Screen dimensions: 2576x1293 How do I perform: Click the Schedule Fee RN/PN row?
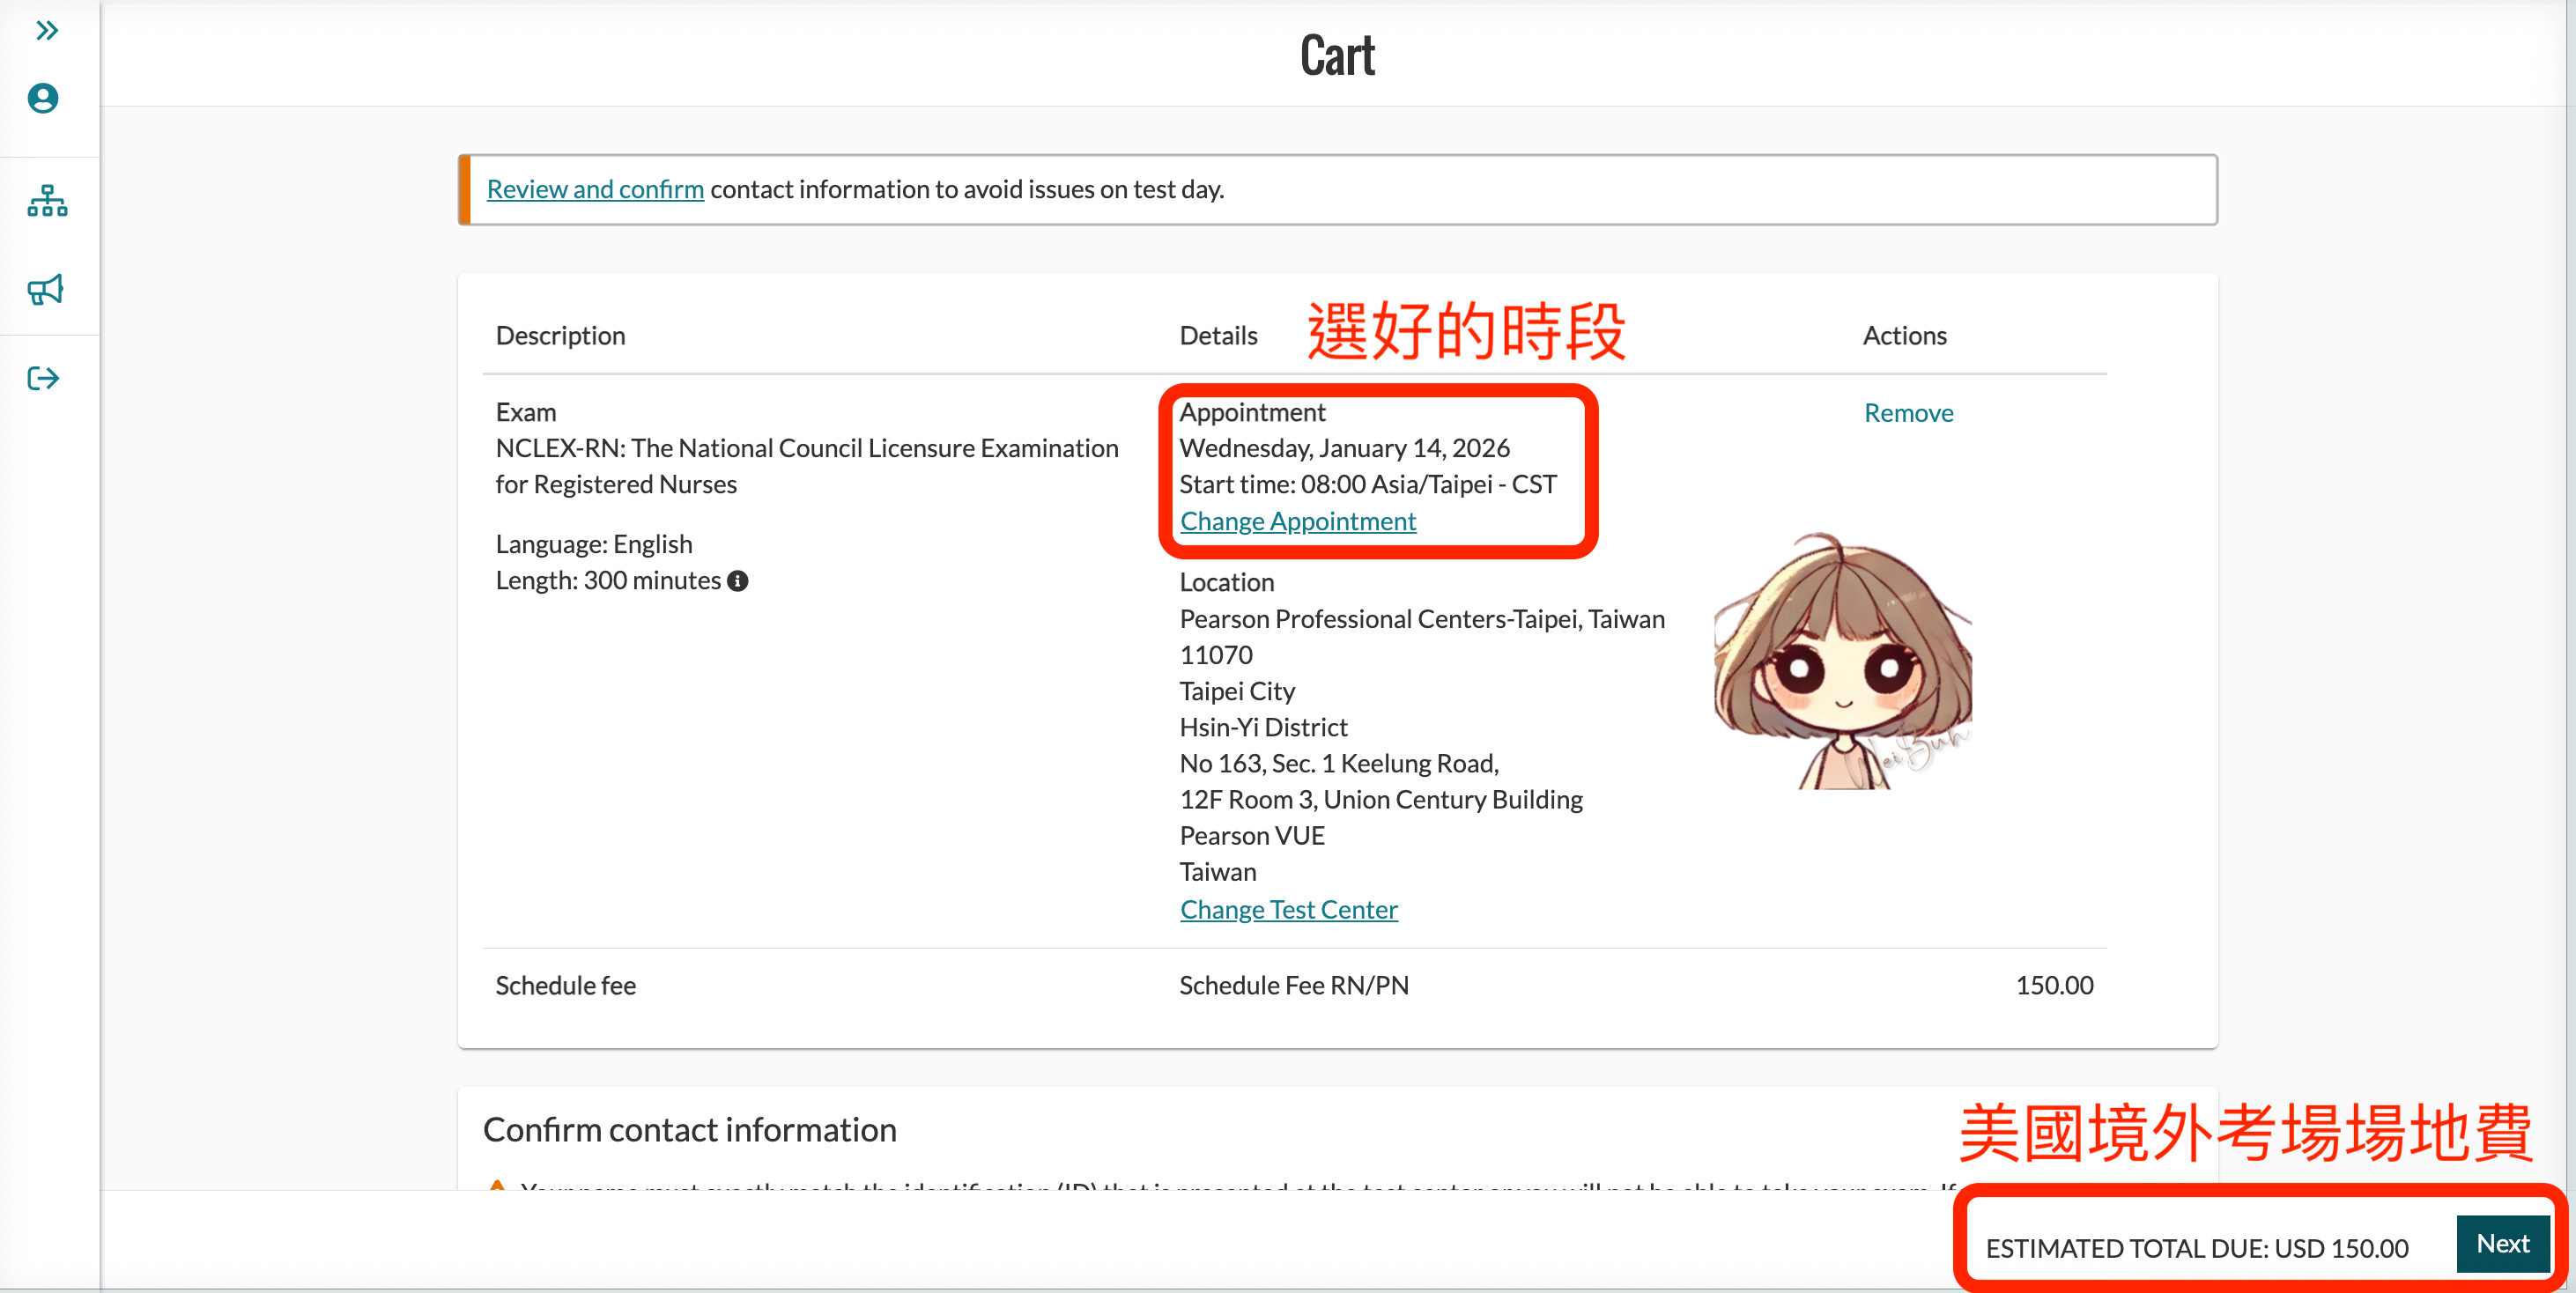1293,985
